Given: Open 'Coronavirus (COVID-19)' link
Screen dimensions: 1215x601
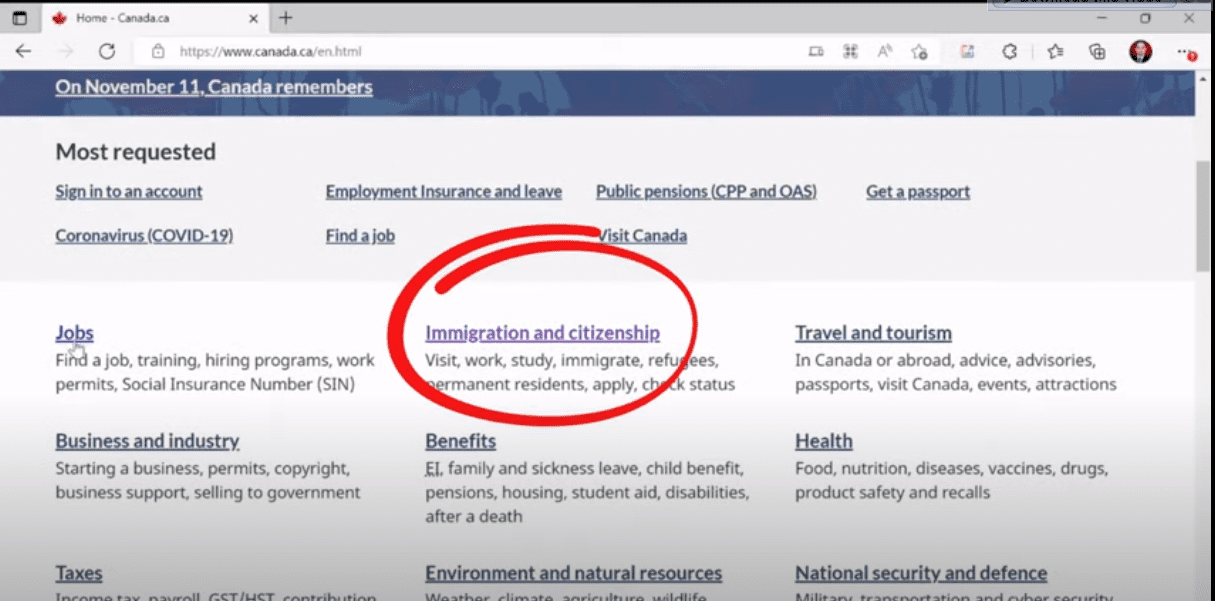Looking at the screenshot, I should [x=144, y=236].
